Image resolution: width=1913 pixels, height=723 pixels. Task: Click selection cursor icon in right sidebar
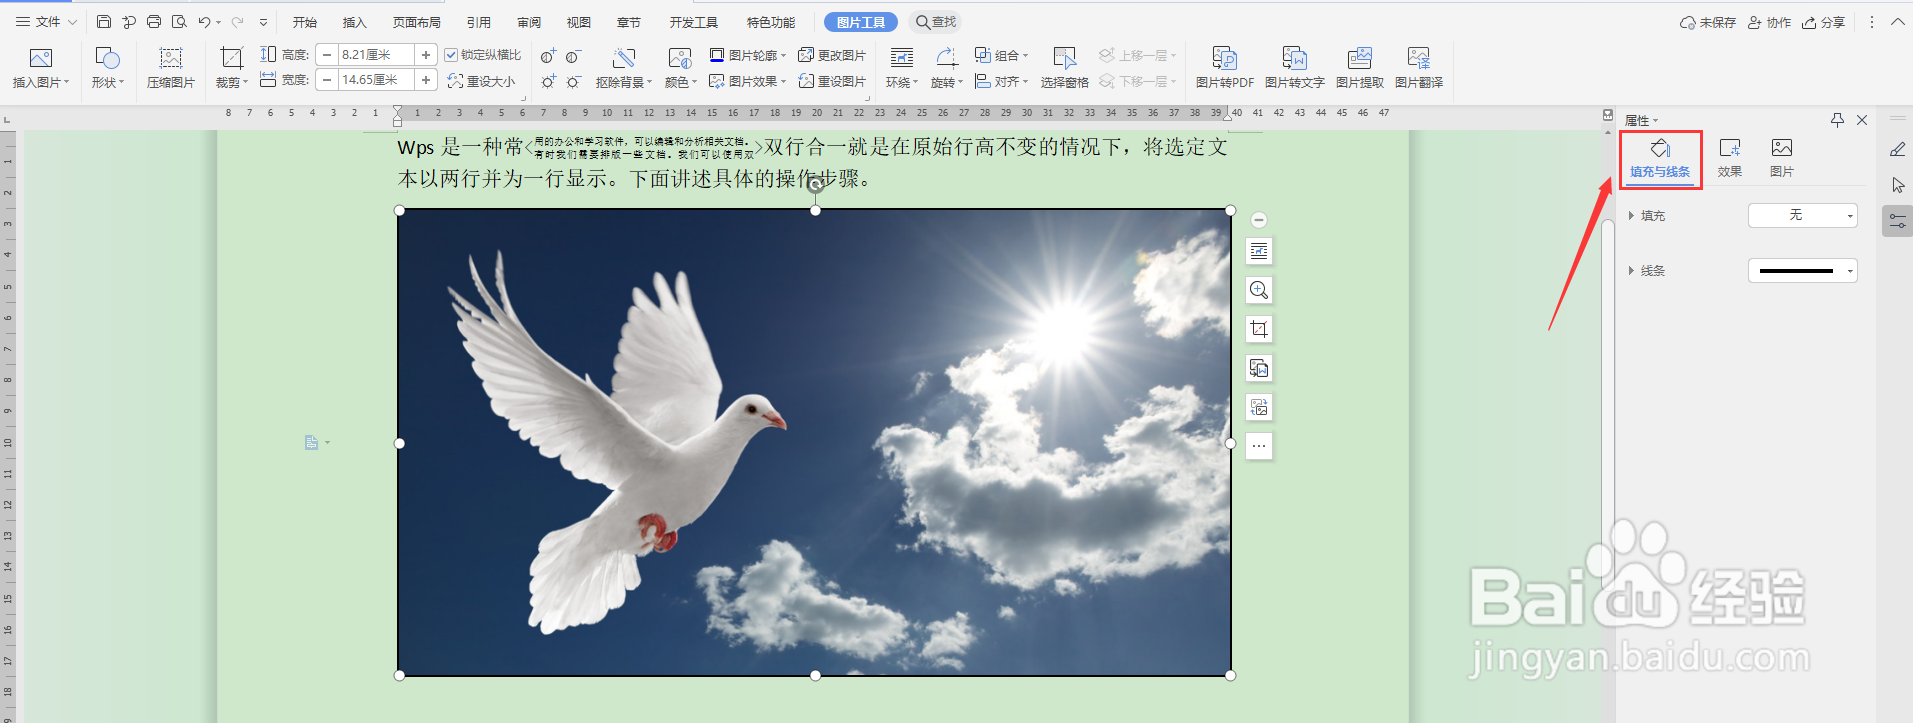pos(1897,185)
